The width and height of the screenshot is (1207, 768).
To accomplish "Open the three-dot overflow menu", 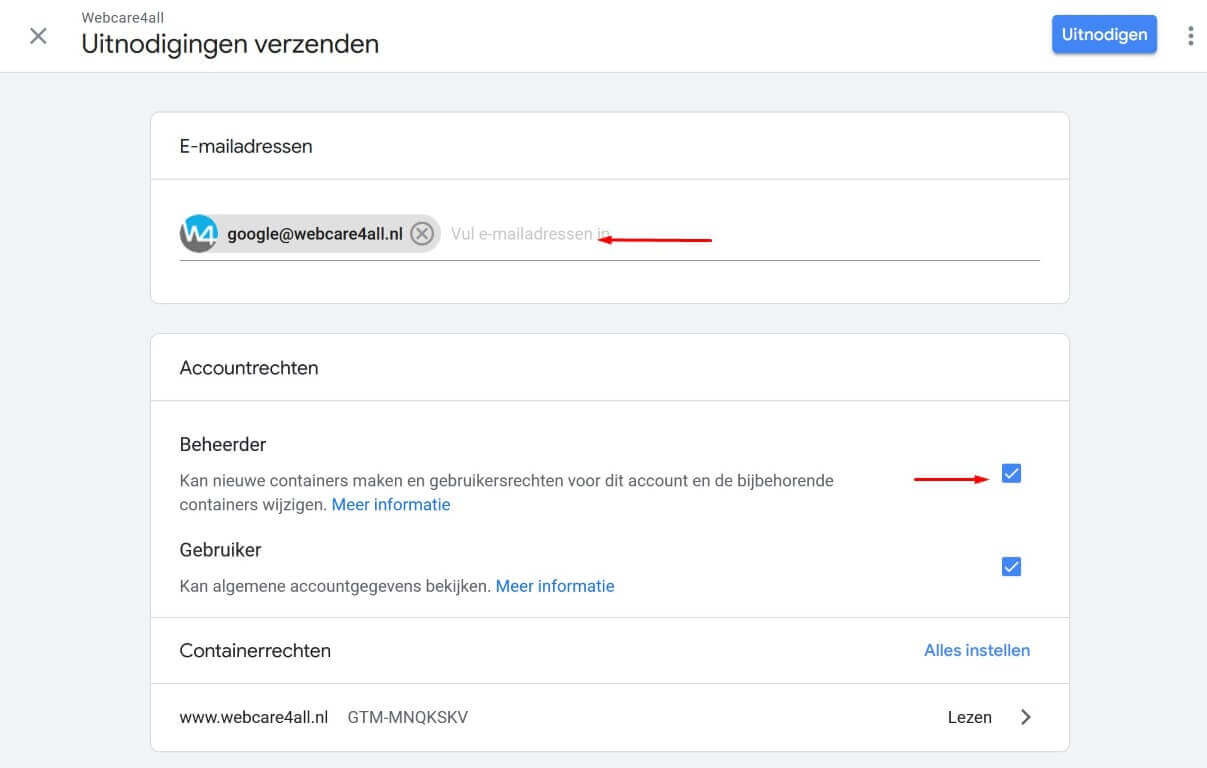I will (1190, 35).
